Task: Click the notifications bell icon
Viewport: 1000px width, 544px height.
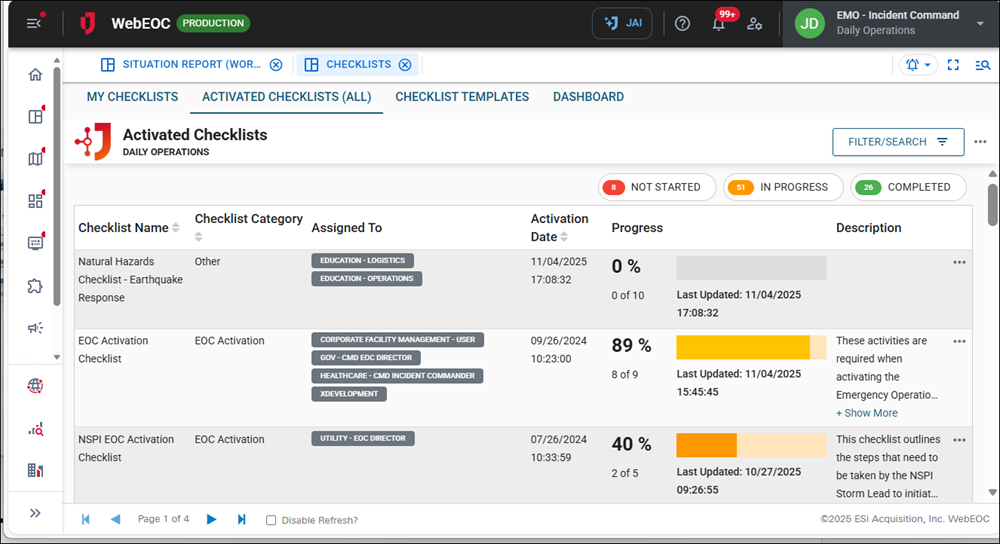Action: [718, 24]
